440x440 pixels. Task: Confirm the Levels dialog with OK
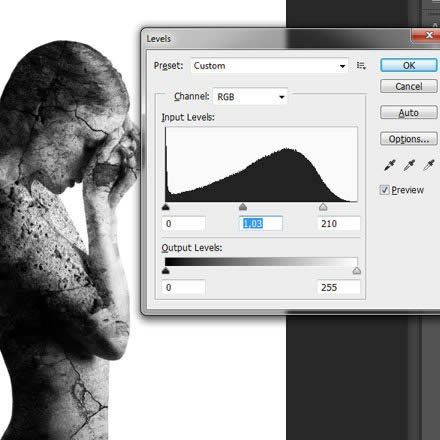pos(409,65)
